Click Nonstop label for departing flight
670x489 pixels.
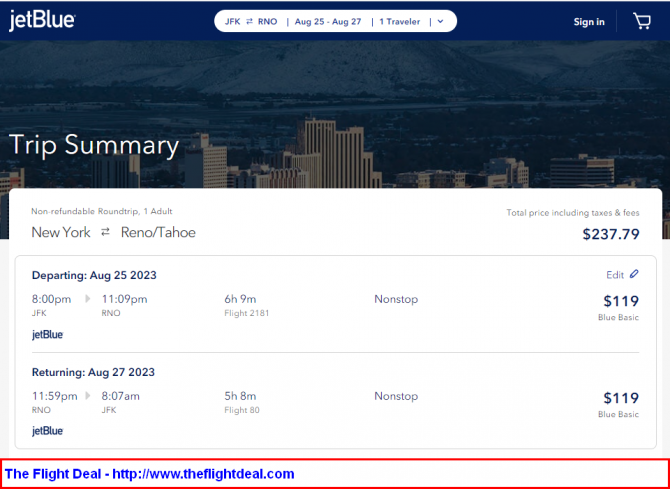[x=396, y=299]
